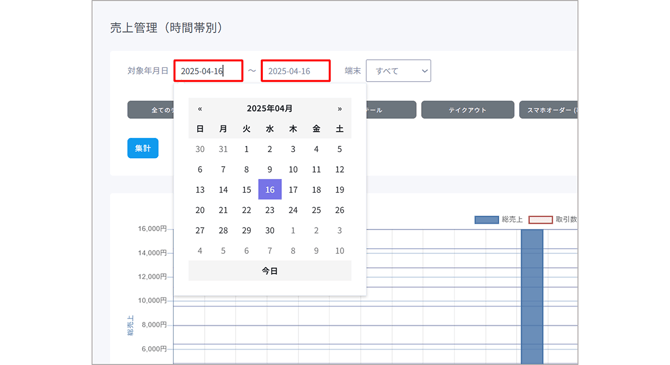The height and width of the screenshot is (365, 670).
Task: Select date 18 in the calendar
Action: point(316,190)
